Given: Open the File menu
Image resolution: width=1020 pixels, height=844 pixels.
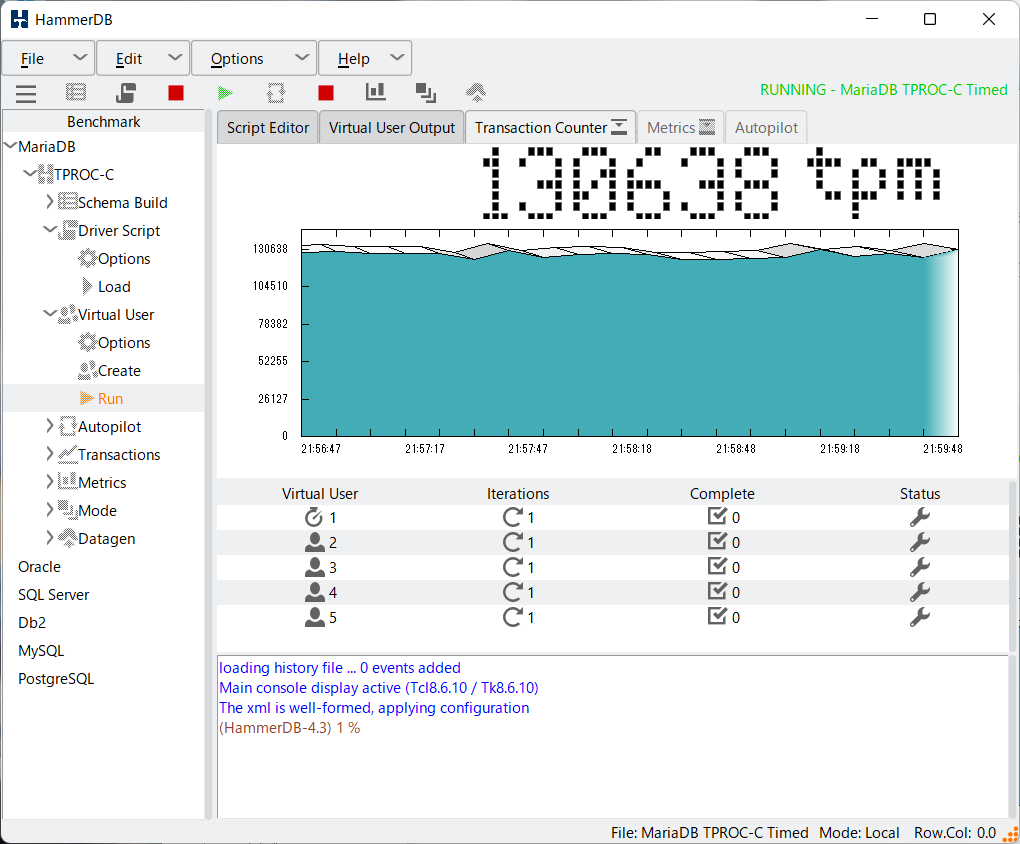Looking at the screenshot, I should (49, 59).
